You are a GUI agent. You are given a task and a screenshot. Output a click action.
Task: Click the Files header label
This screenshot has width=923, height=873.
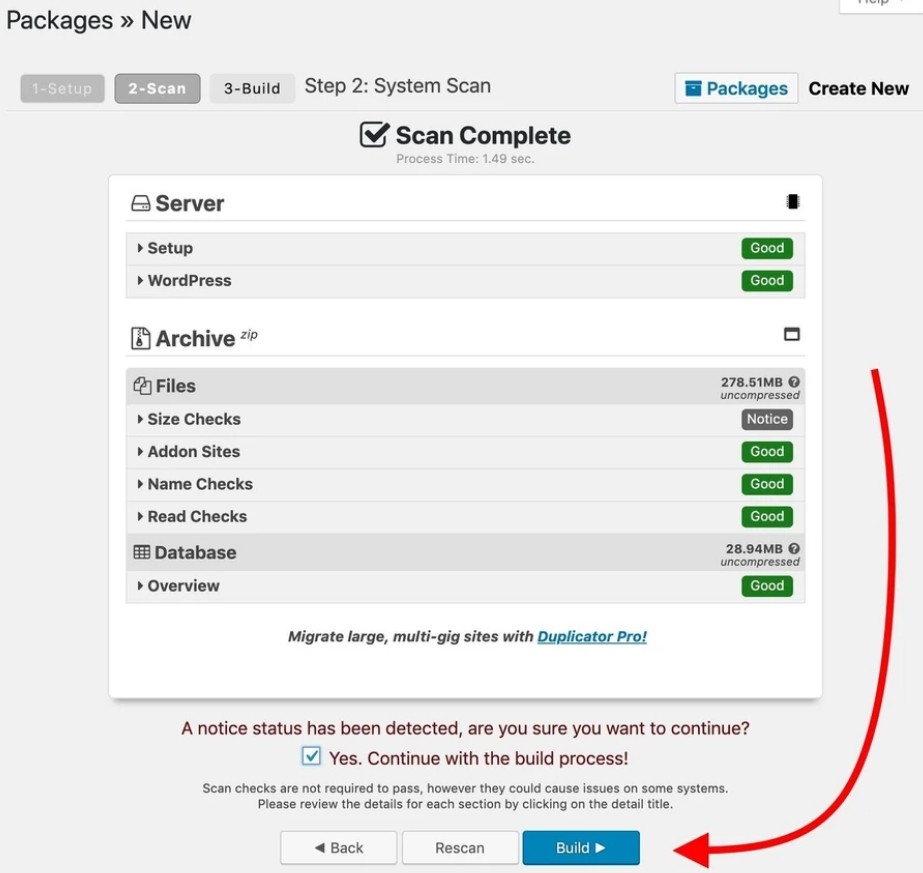pos(175,386)
